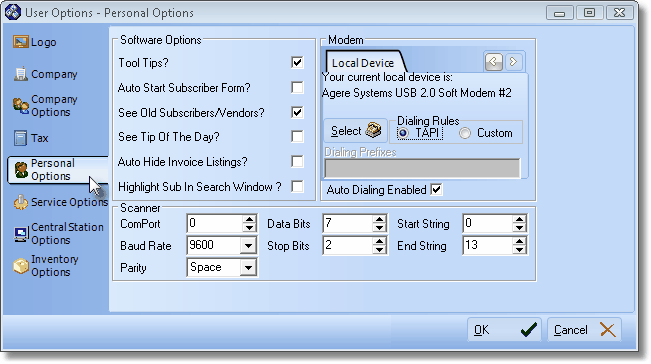Click the Select modem button
The width and height of the screenshot is (651, 364).
point(355,131)
